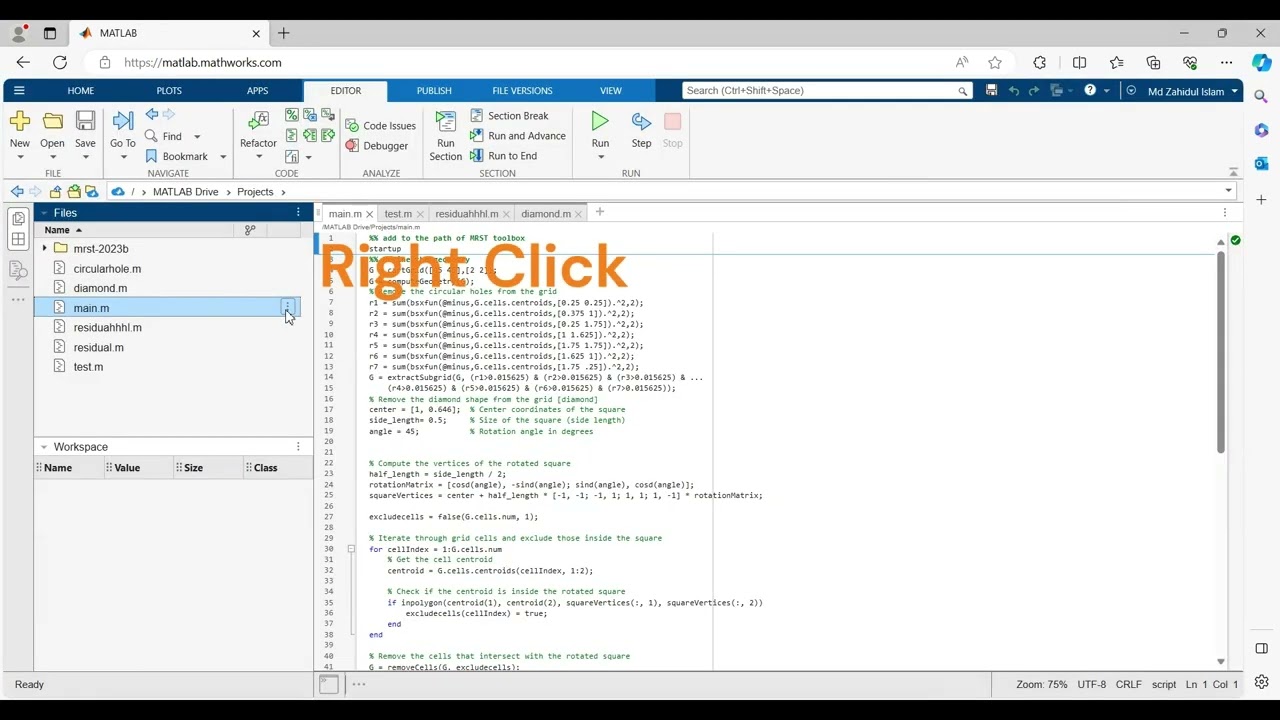Click the Projects breadcrumb

coord(255,192)
